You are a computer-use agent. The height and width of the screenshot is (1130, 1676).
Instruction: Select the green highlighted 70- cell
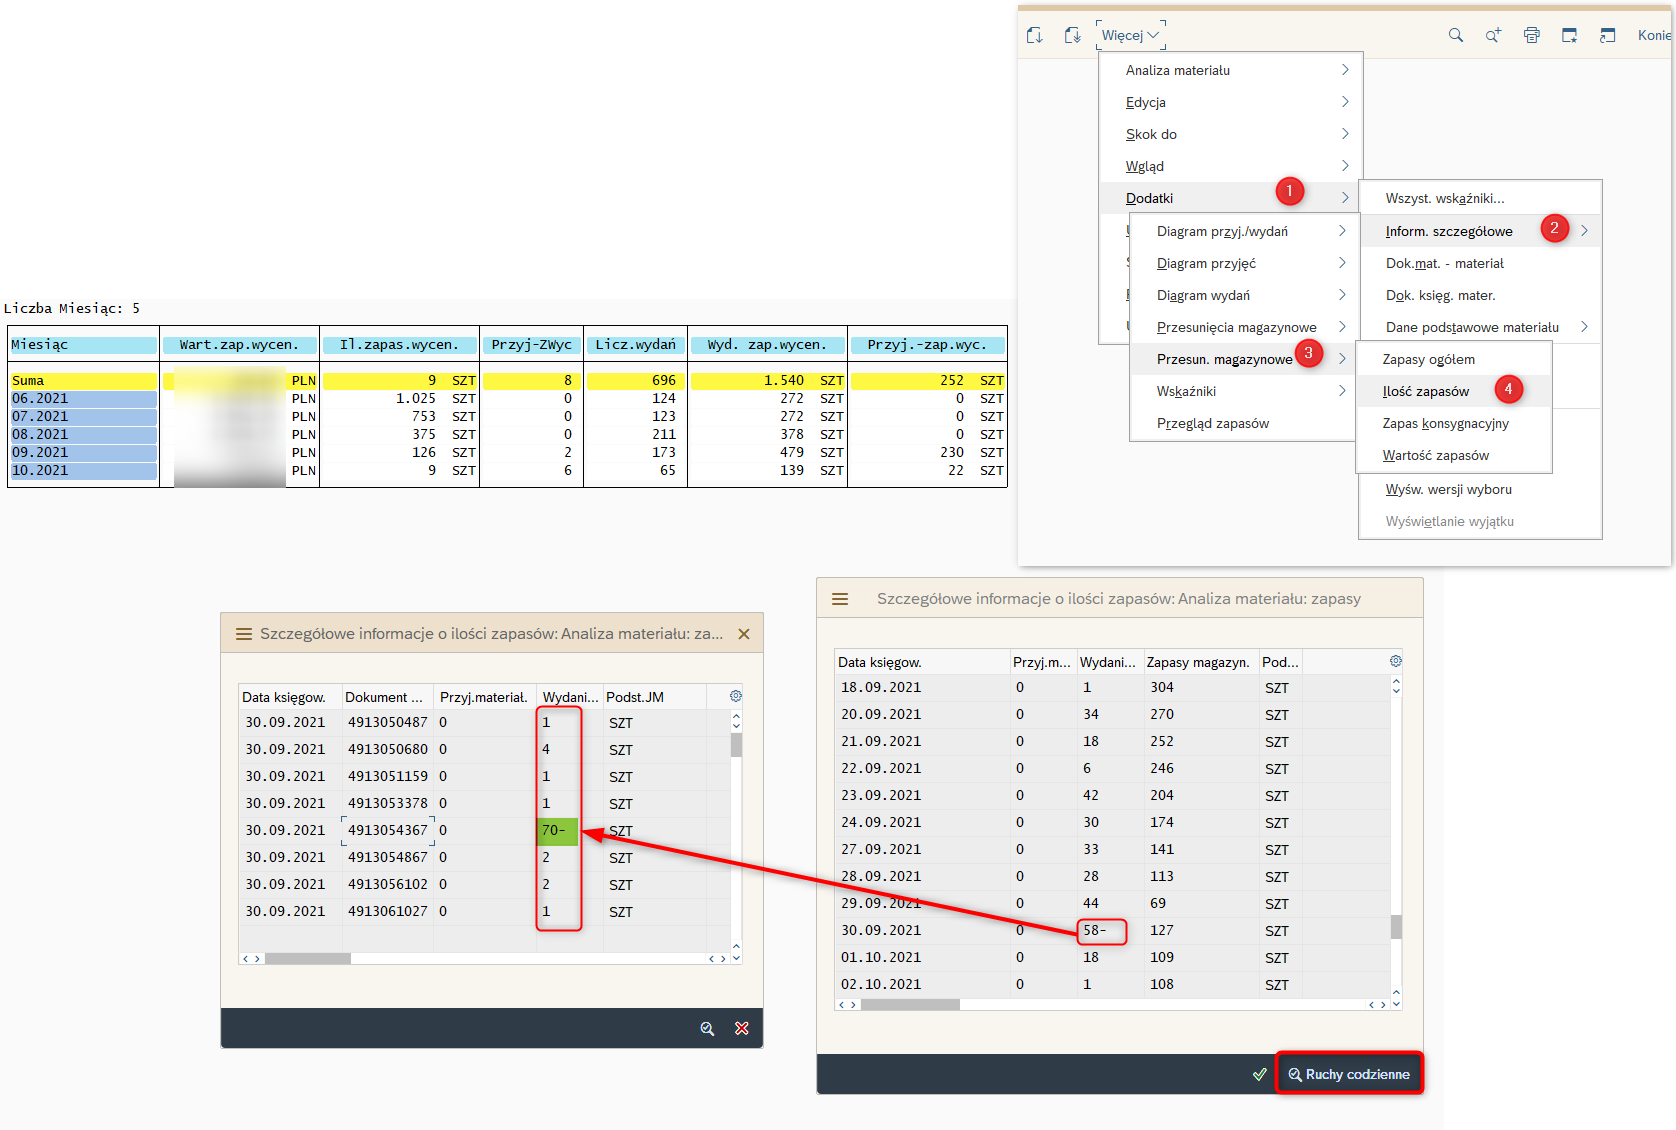[x=557, y=830]
